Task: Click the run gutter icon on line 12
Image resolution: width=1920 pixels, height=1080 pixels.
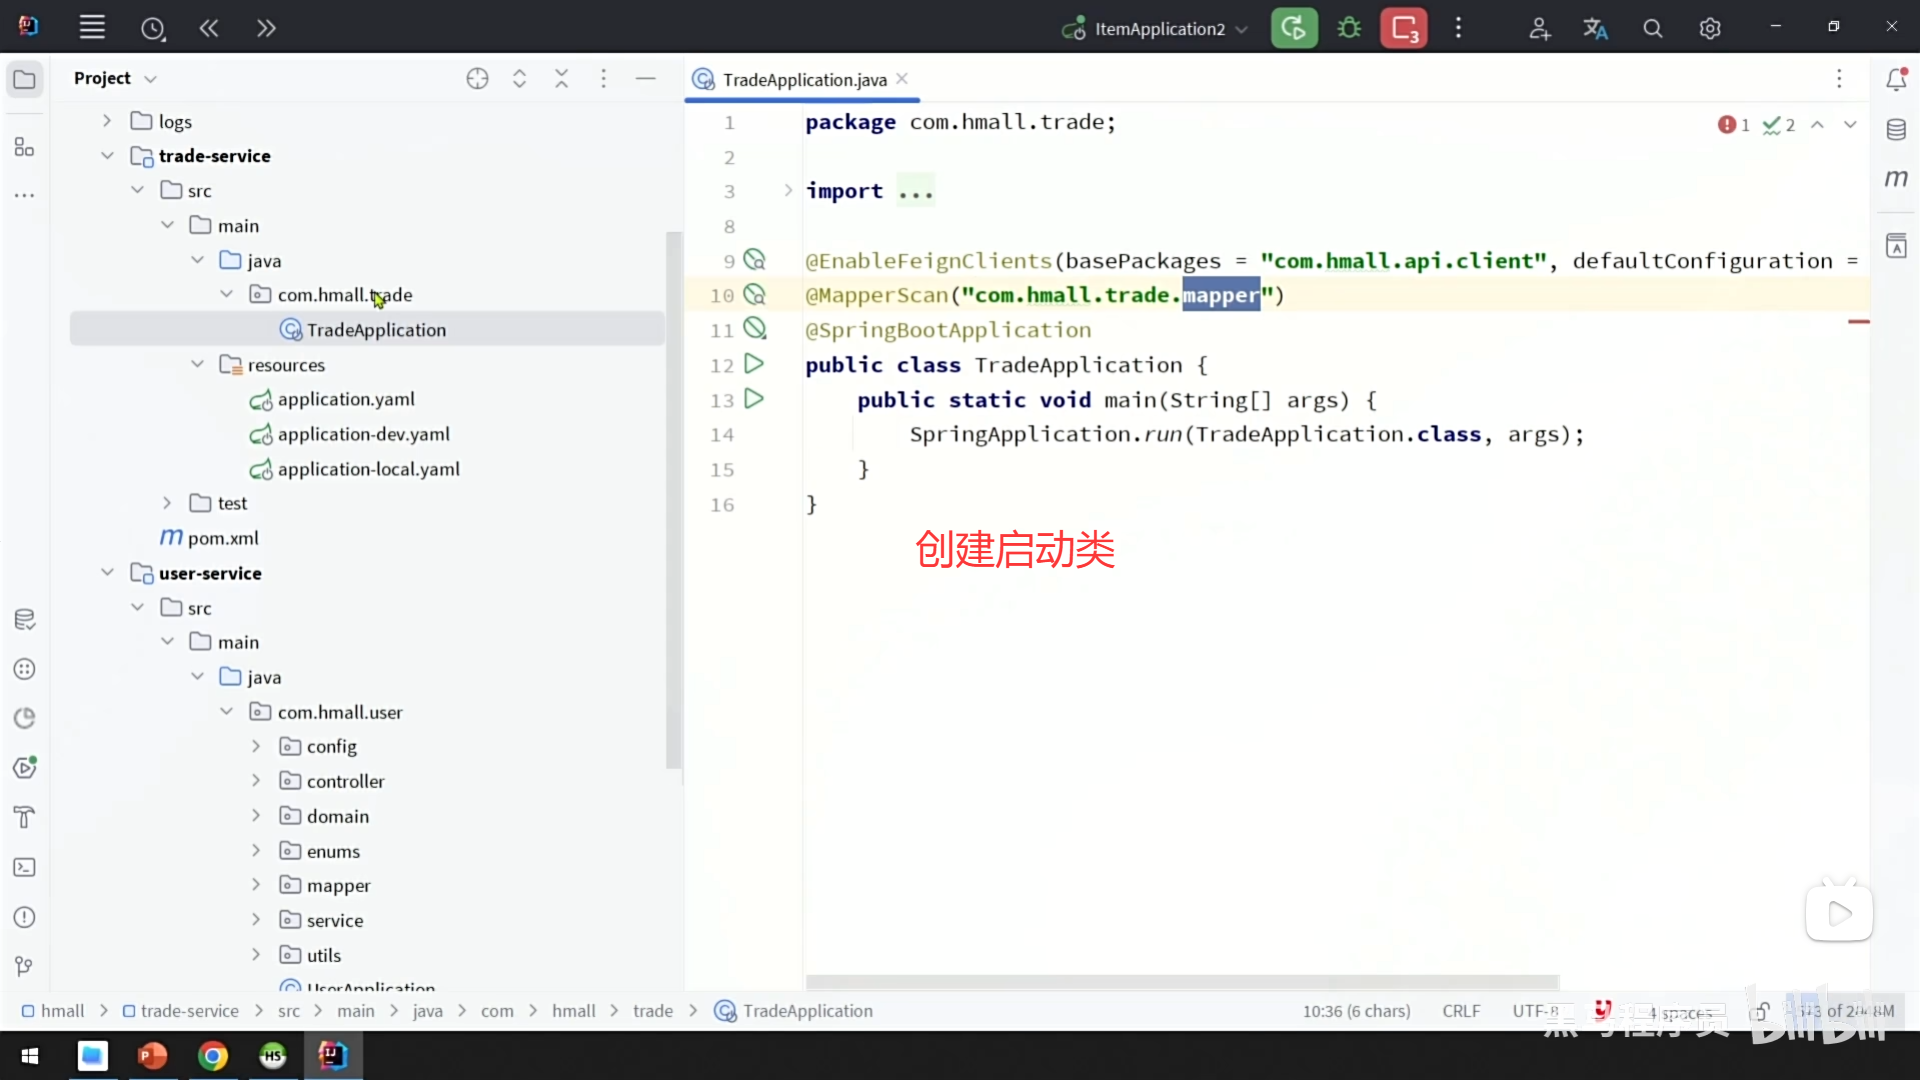Action: coord(755,364)
